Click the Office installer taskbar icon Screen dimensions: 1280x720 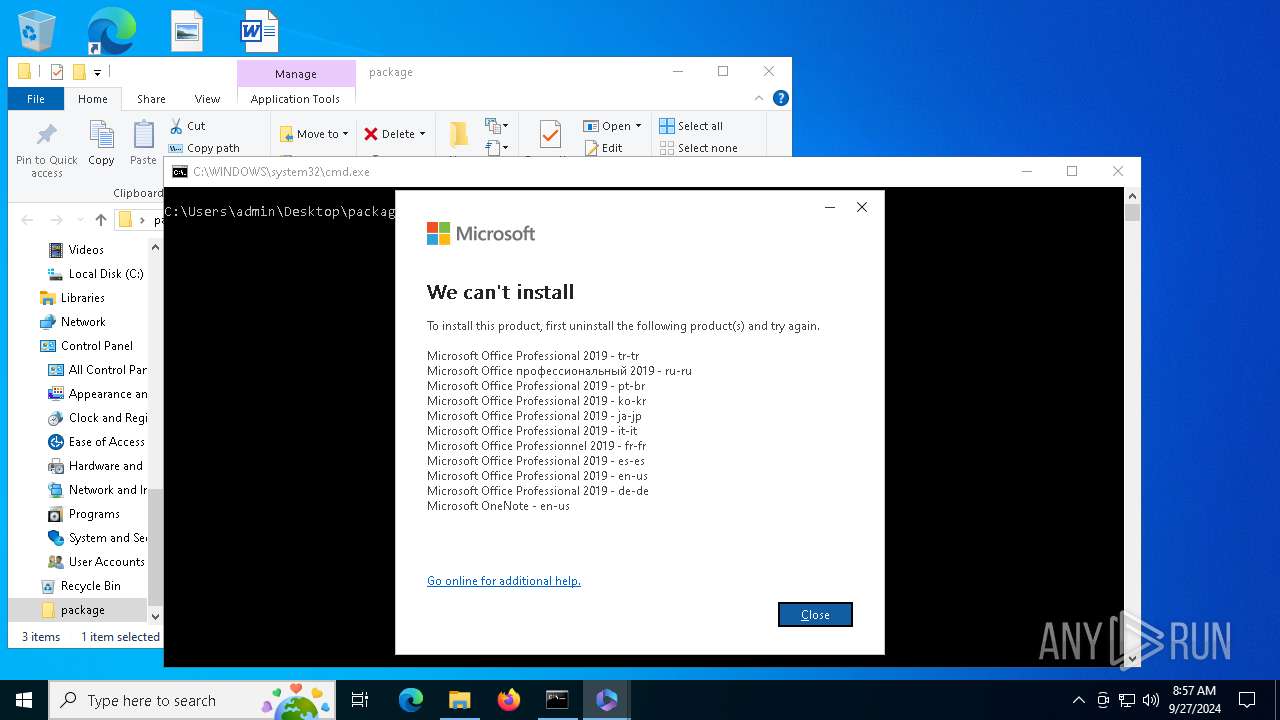click(606, 700)
